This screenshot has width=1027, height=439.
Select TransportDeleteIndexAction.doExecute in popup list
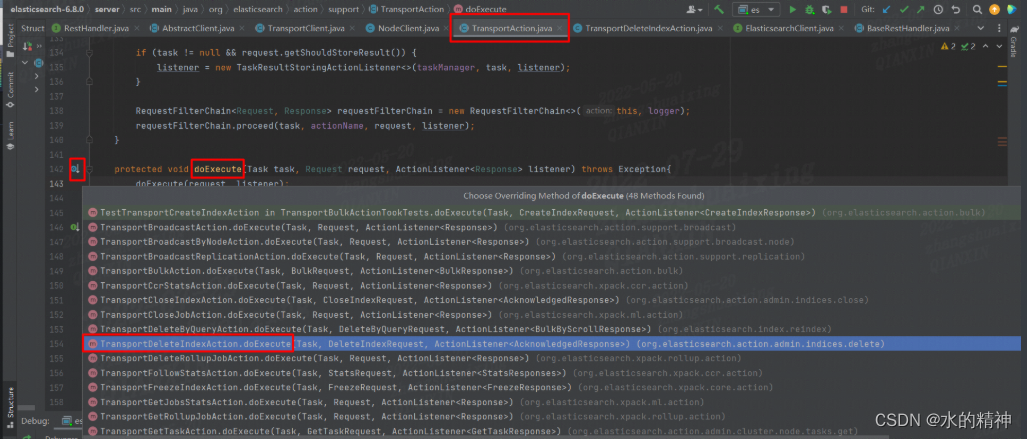(x=552, y=343)
